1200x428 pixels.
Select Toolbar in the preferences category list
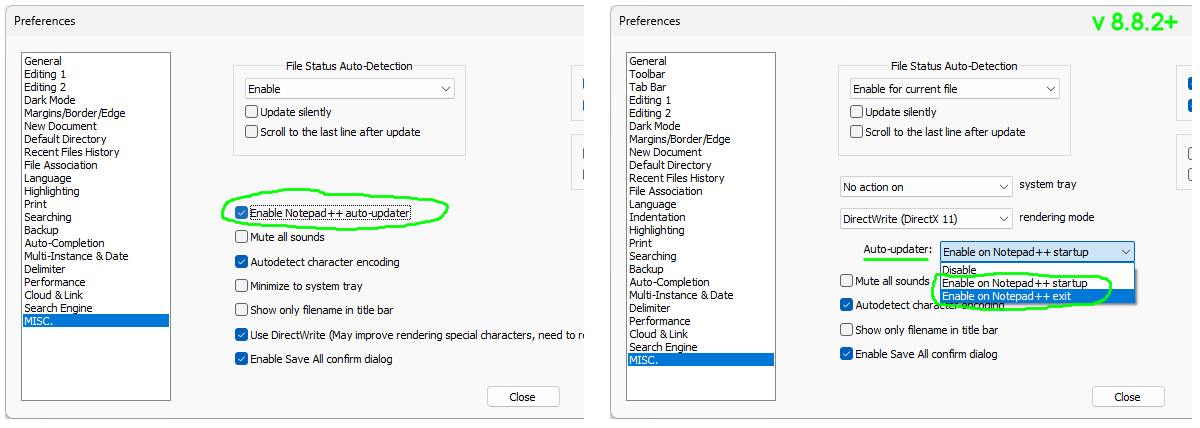click(x=647, y=74)
